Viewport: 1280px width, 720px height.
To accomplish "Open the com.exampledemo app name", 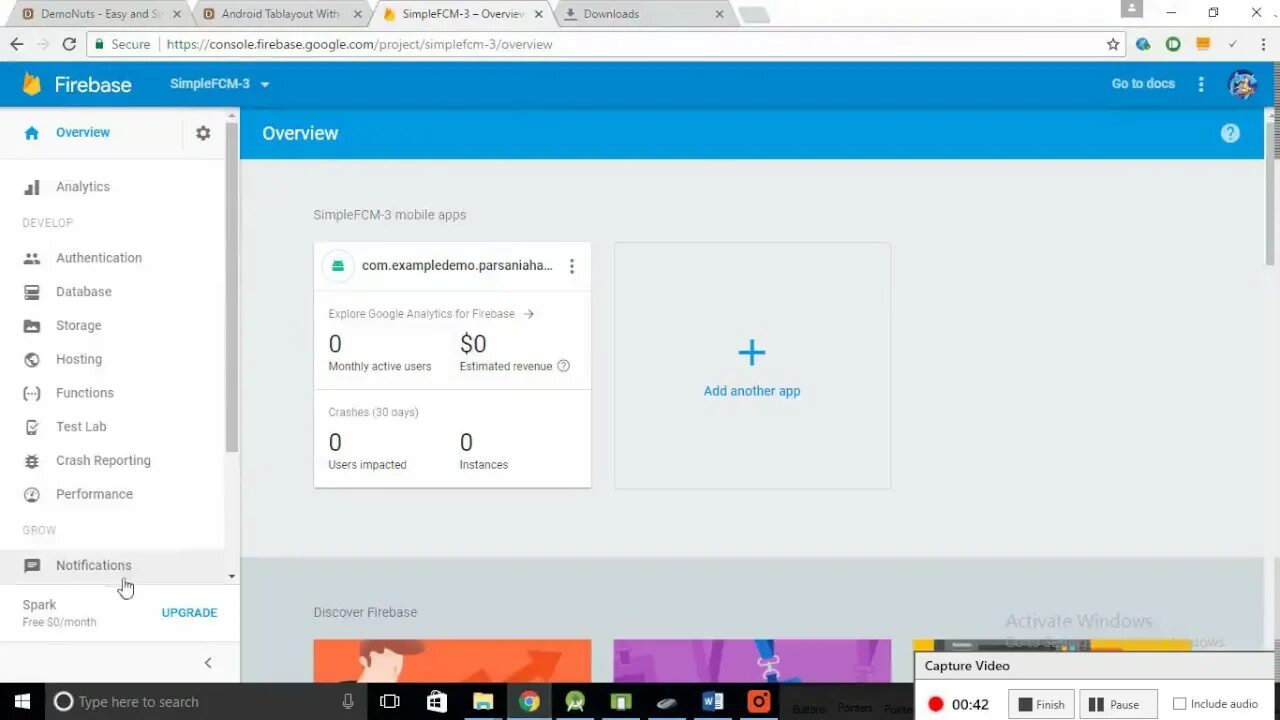I will click(x=457, y=266).
